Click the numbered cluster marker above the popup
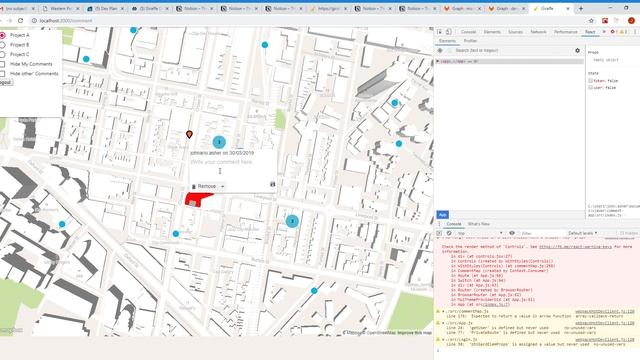The image size is (640, 360). (219, 142)
